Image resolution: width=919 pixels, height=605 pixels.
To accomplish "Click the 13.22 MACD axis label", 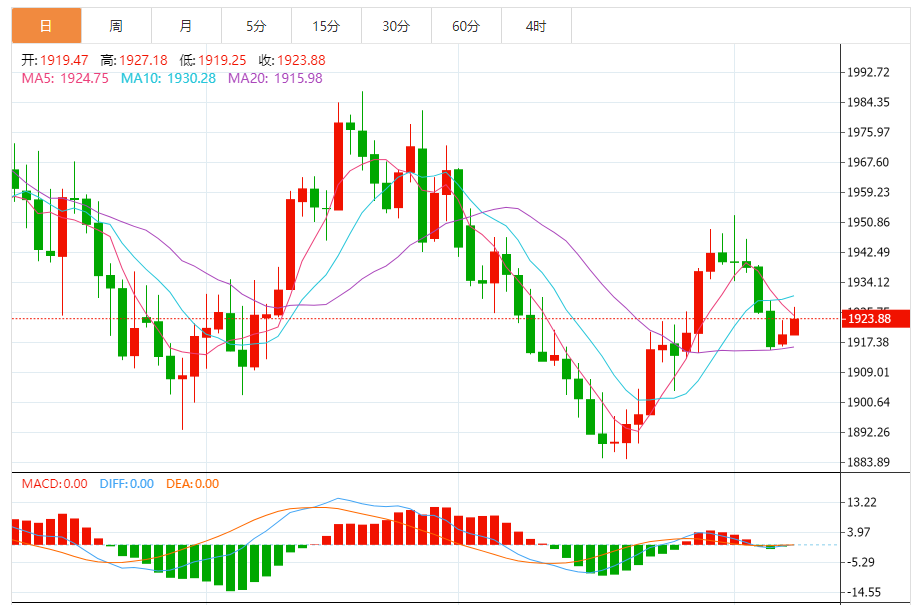I will [862, 502].
